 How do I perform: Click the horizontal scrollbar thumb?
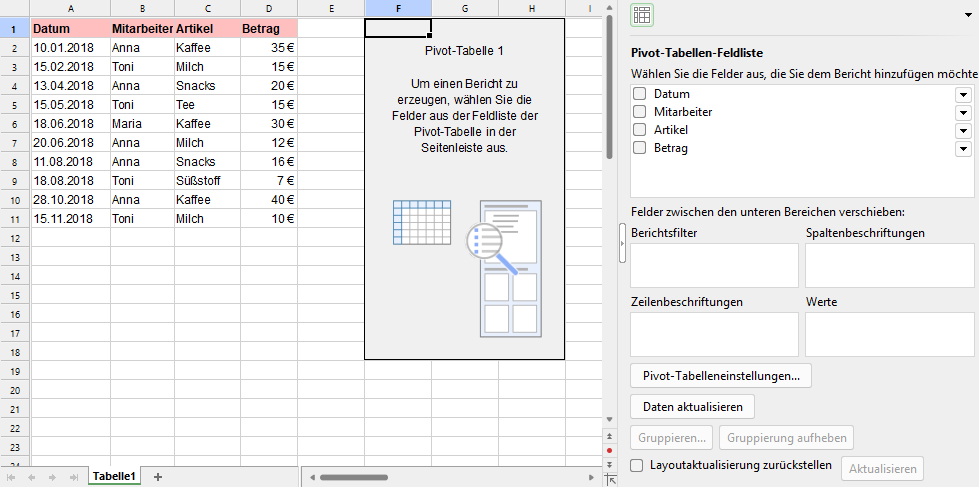(355, 478)
